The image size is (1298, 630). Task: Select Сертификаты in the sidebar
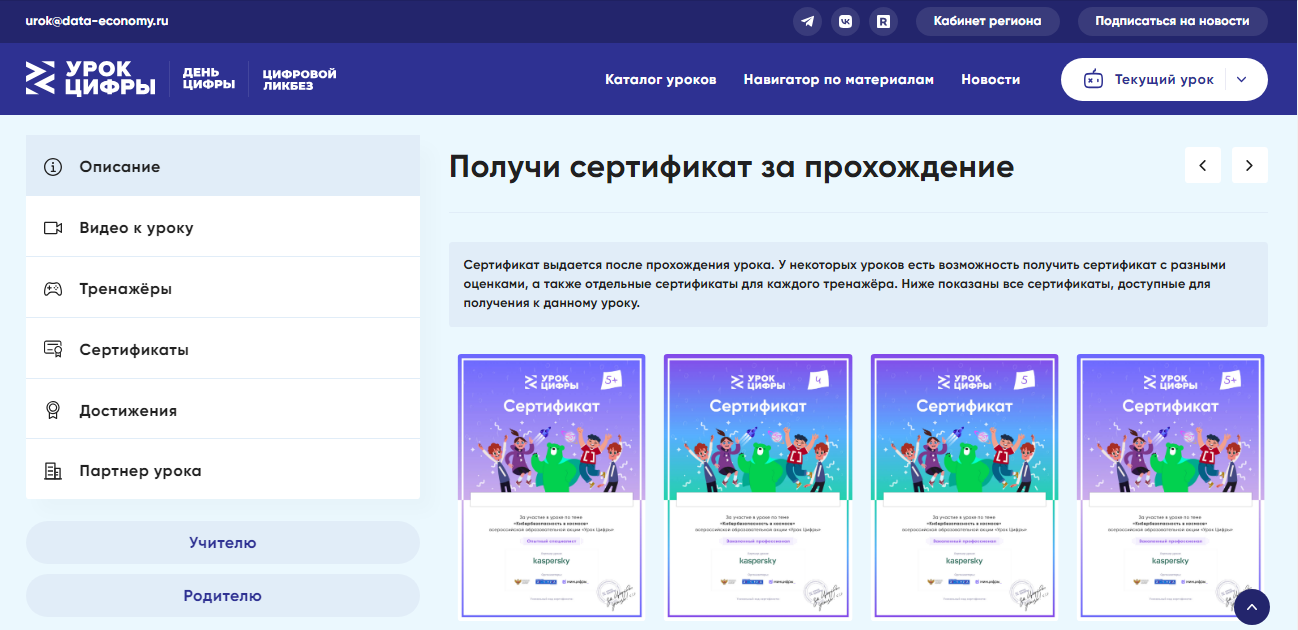[x=134, y=350]
